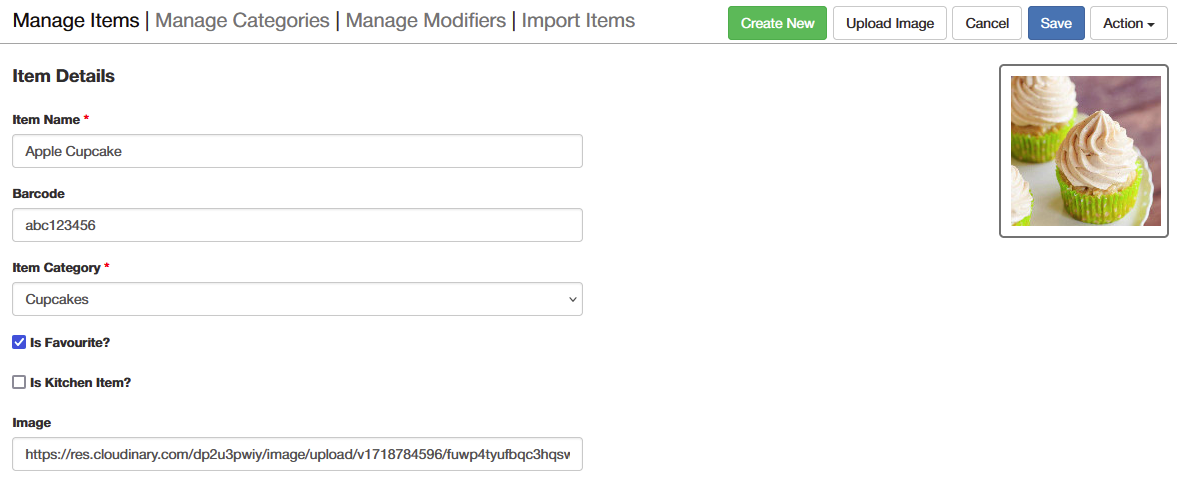Image resolution: width=1177 pixels, height=485 pixels.
Task: Uncheck the Is Favourite checkbox
Action: coord(20,342)
